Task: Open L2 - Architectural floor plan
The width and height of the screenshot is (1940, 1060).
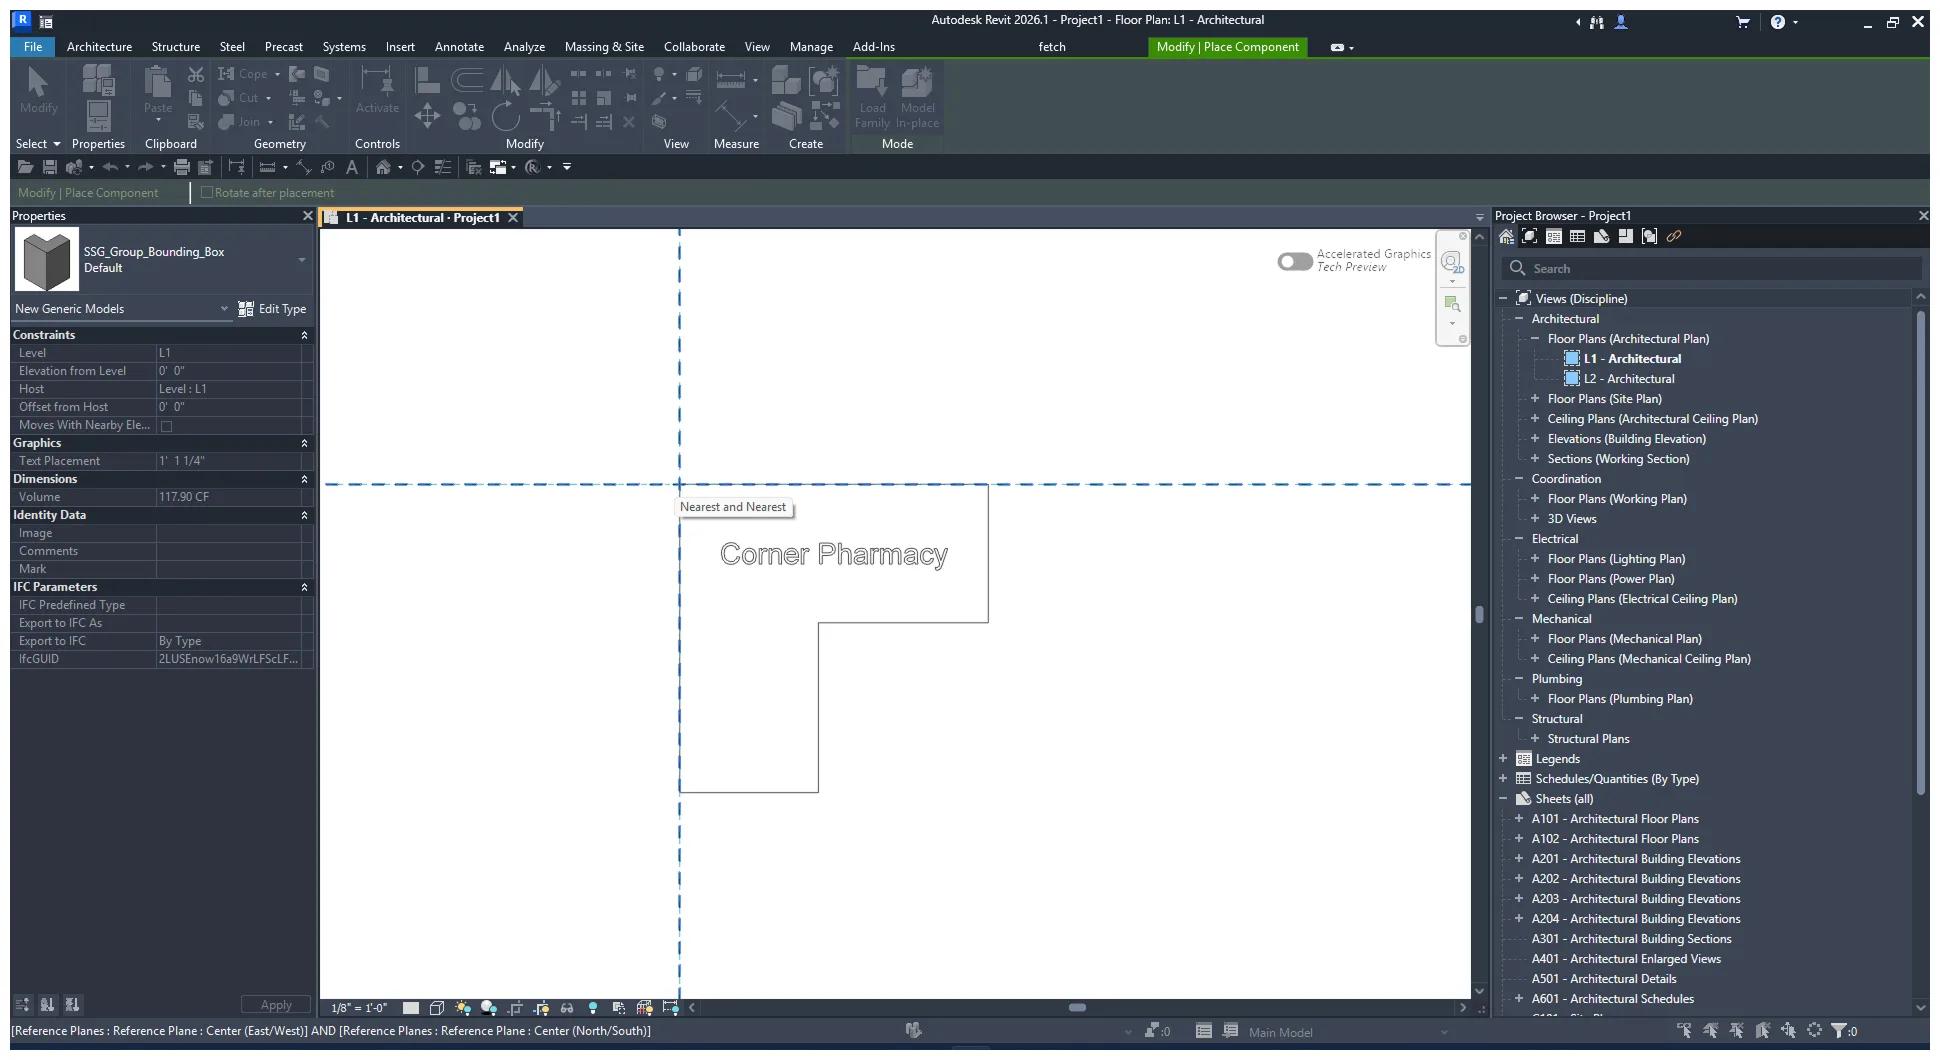Action: [1628, 378]
